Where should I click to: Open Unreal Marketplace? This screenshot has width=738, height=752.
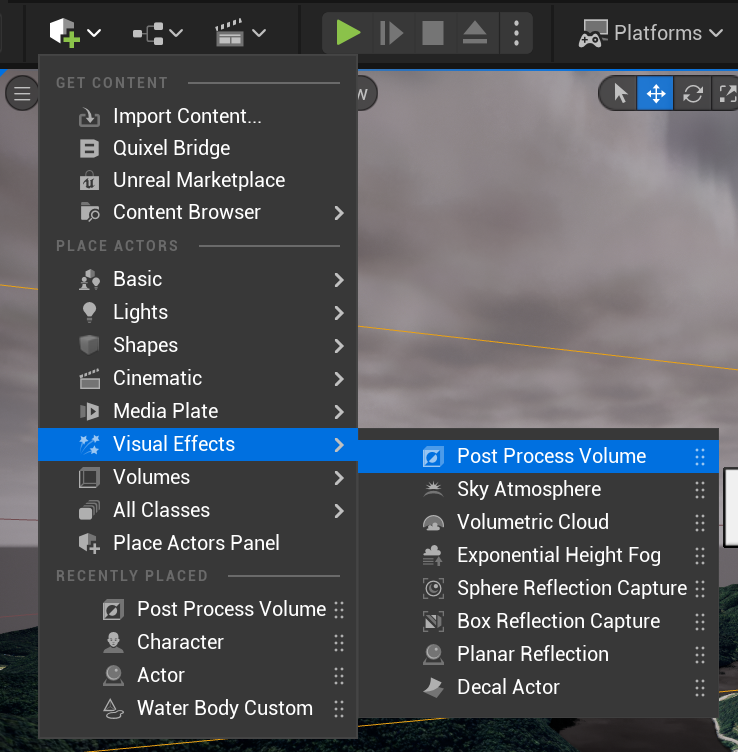(x=198, y=180)
